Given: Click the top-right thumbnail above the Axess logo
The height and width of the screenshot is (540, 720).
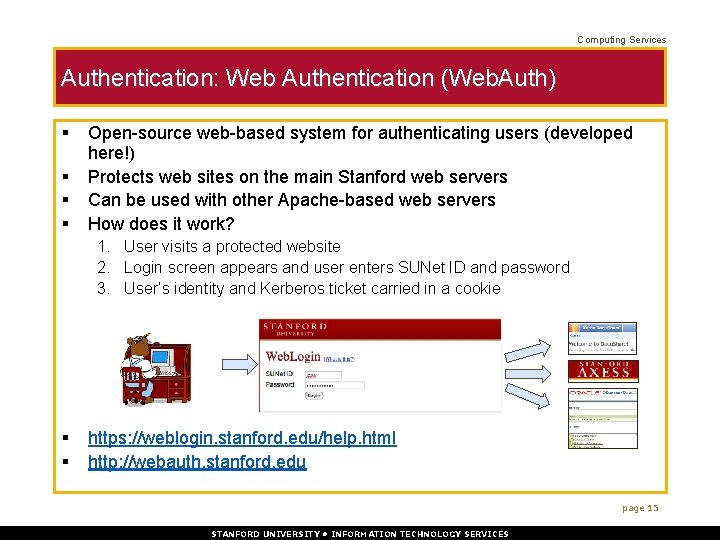Looking at the screenshot, I should [602, 338].
